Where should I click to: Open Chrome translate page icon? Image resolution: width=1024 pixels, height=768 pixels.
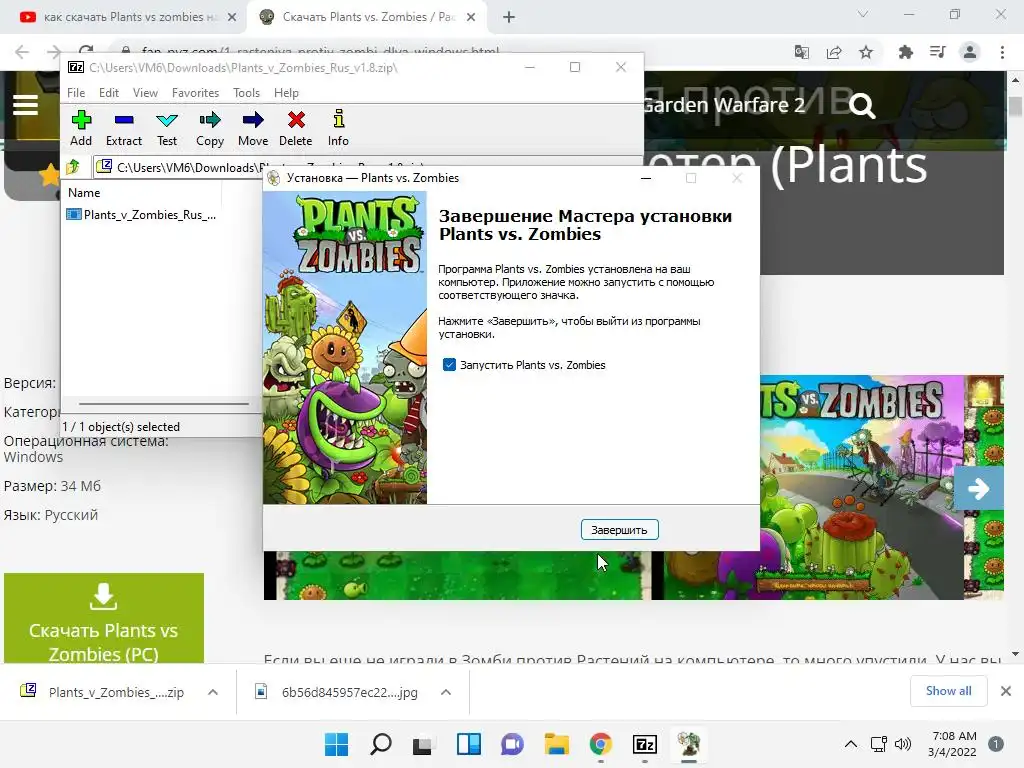801,52
